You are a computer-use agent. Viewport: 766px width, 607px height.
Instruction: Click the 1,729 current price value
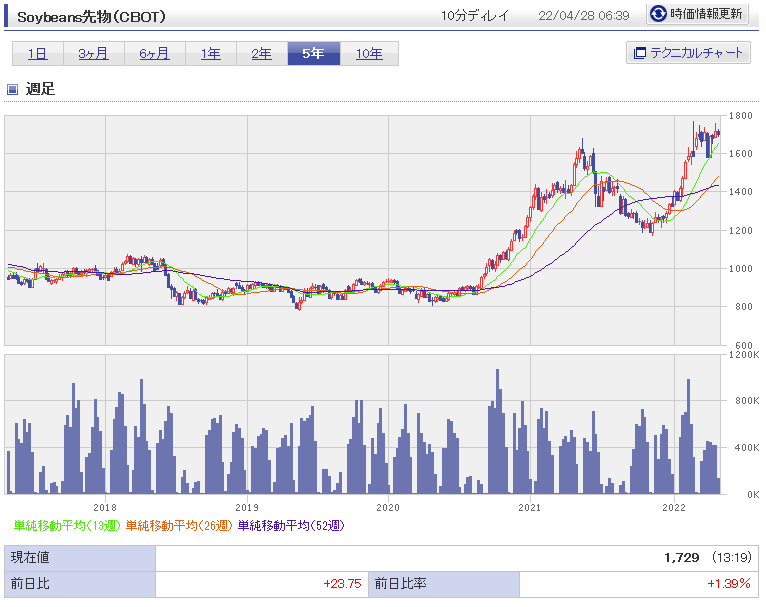pos(681,558)
